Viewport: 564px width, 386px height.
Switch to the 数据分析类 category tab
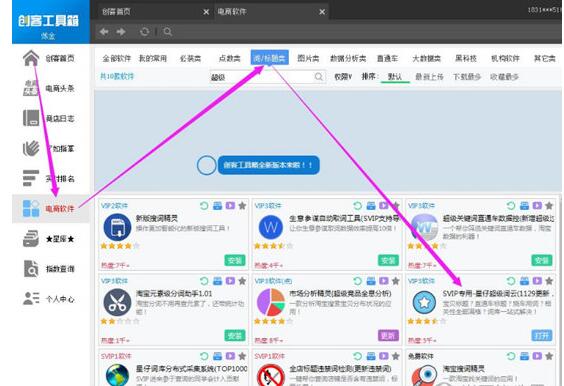348,58
